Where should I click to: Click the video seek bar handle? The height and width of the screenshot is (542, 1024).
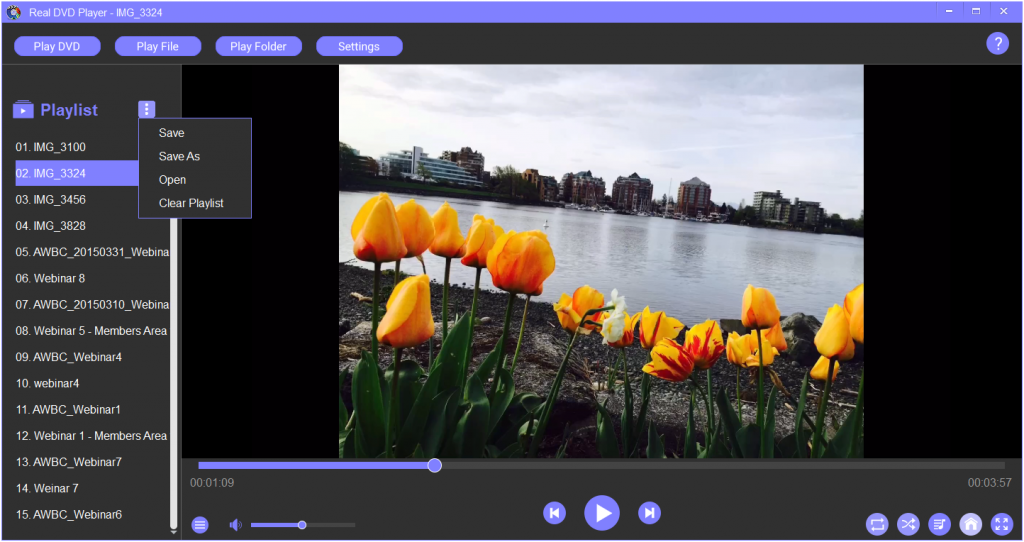[434, 465]
